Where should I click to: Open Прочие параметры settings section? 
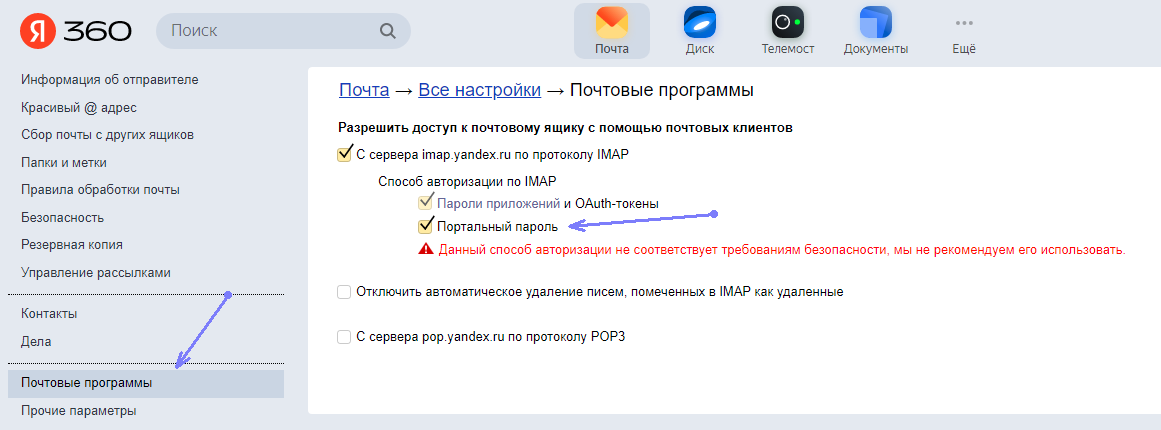78,411
